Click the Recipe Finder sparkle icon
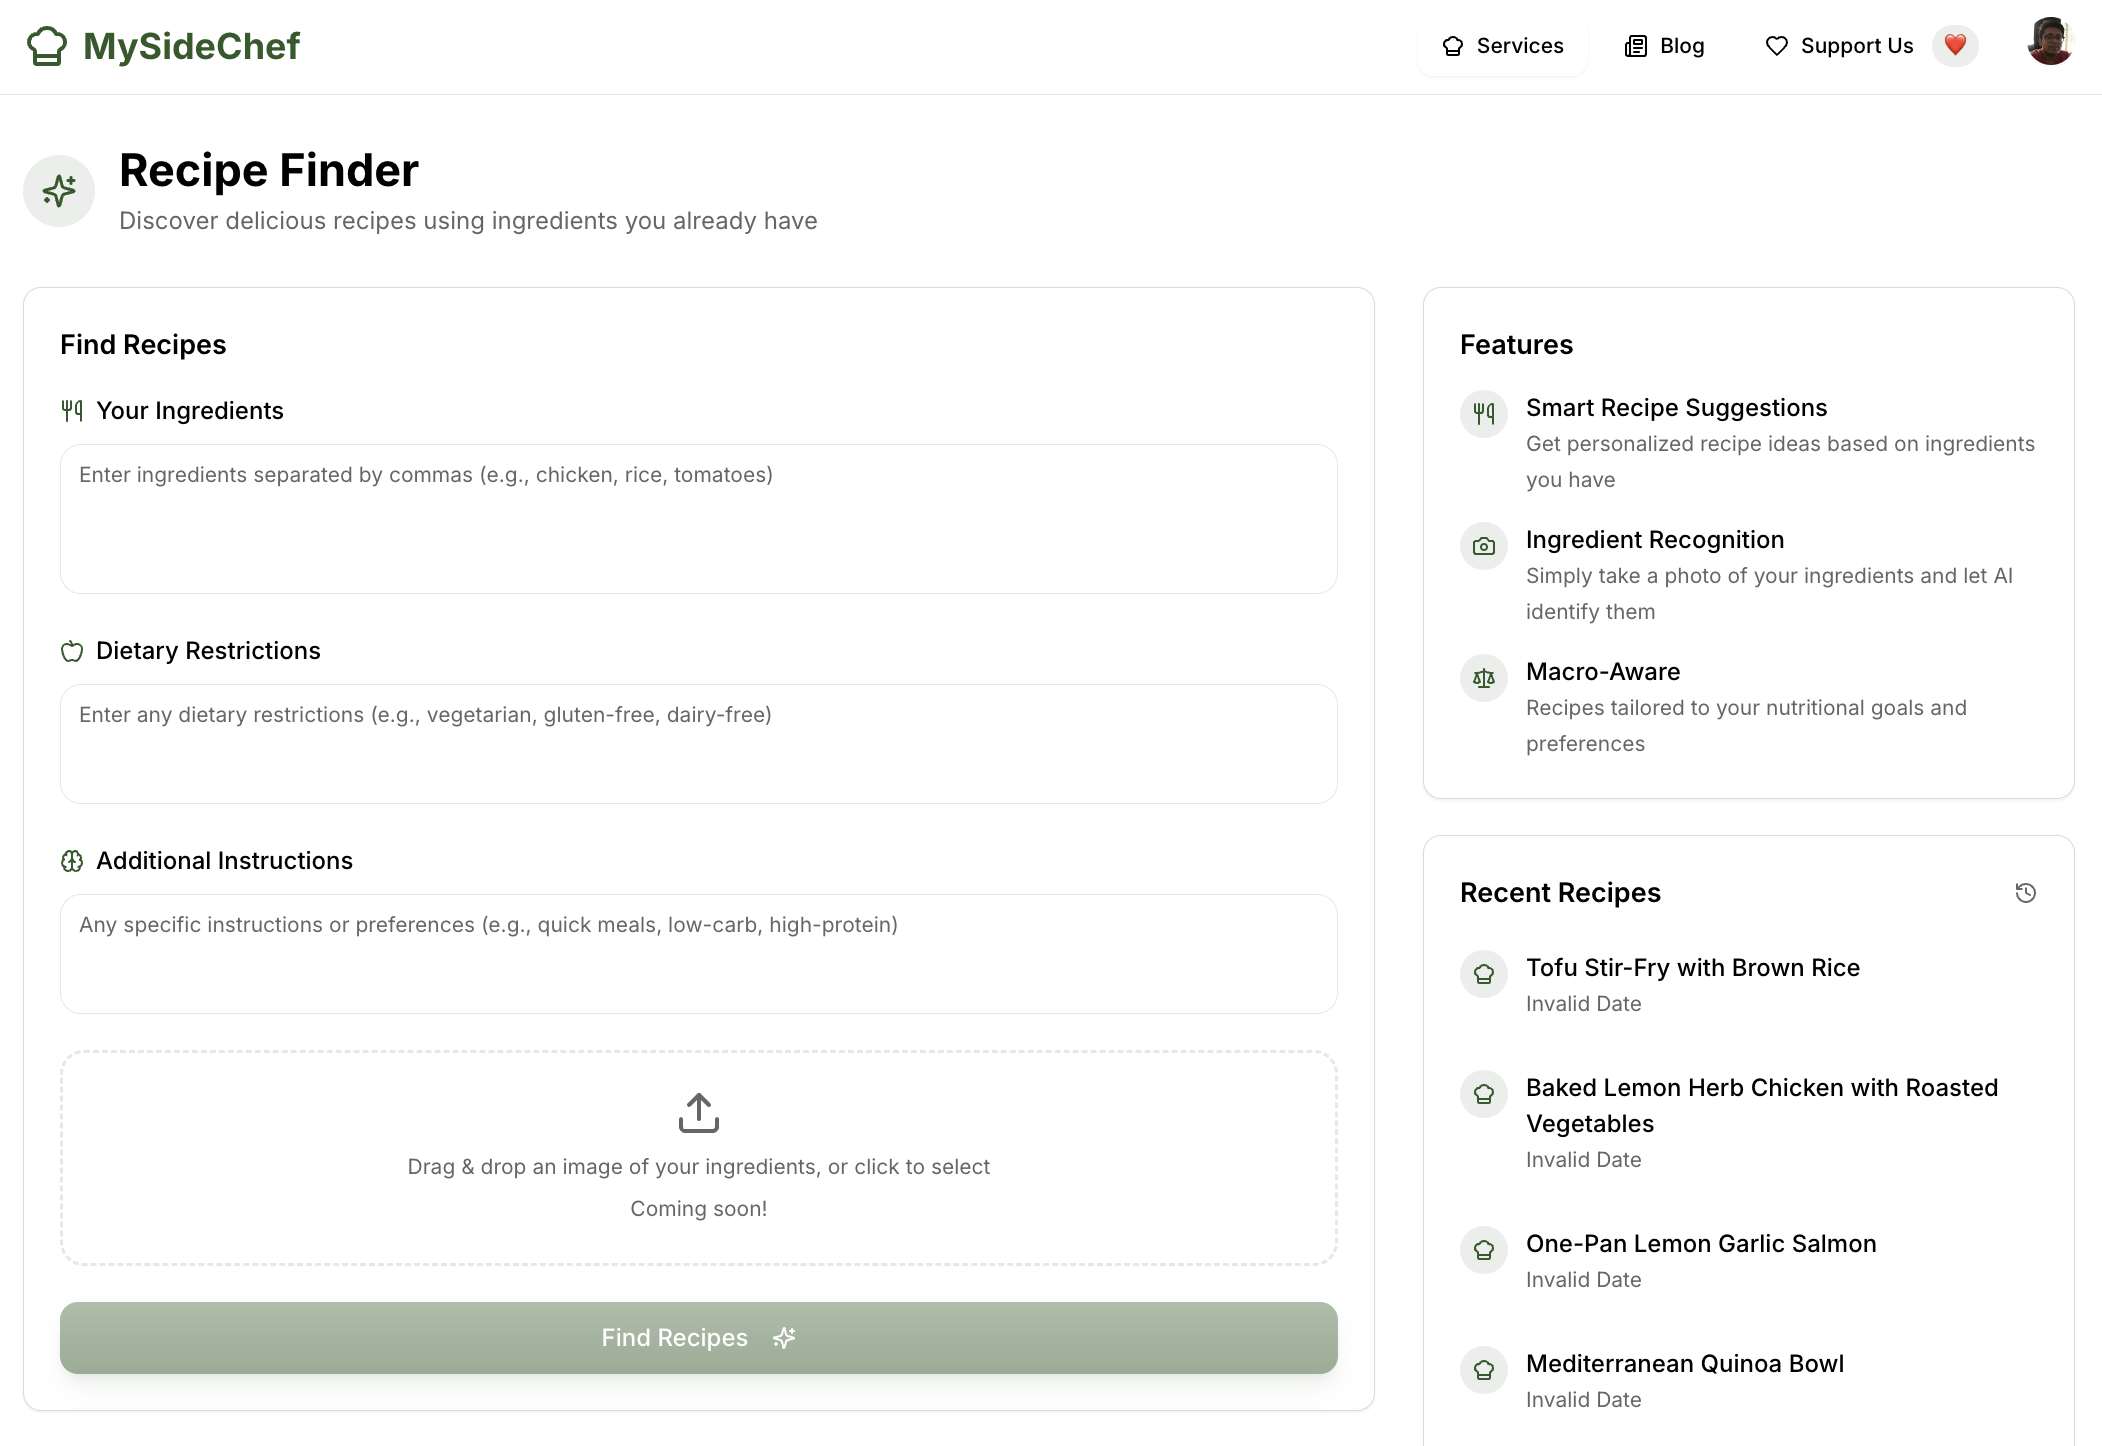 pos(59,190)
